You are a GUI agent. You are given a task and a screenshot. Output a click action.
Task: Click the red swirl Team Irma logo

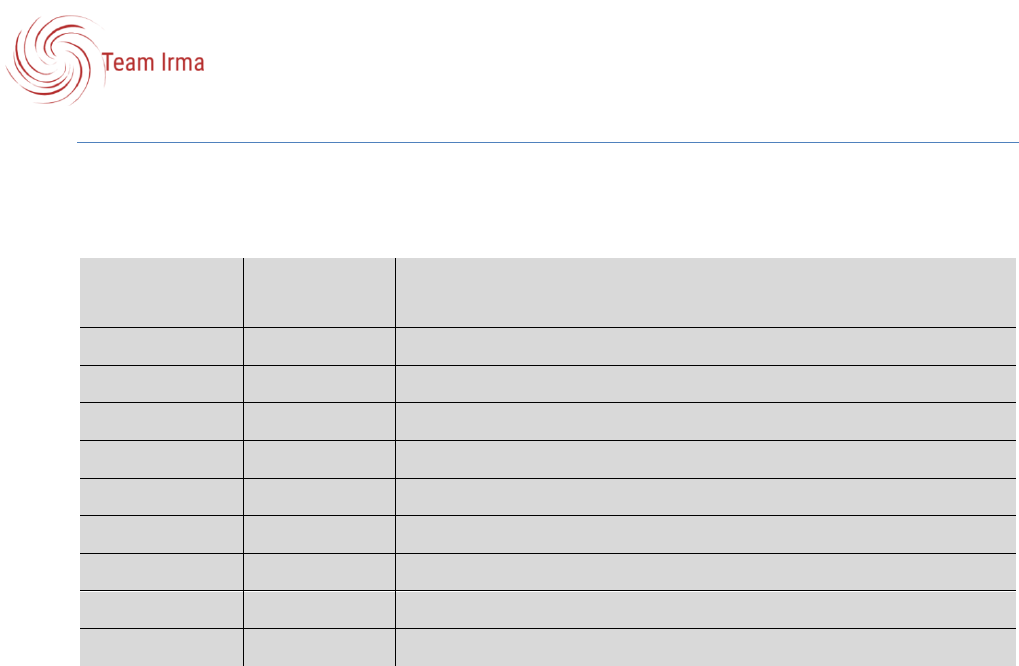[50, 62]
